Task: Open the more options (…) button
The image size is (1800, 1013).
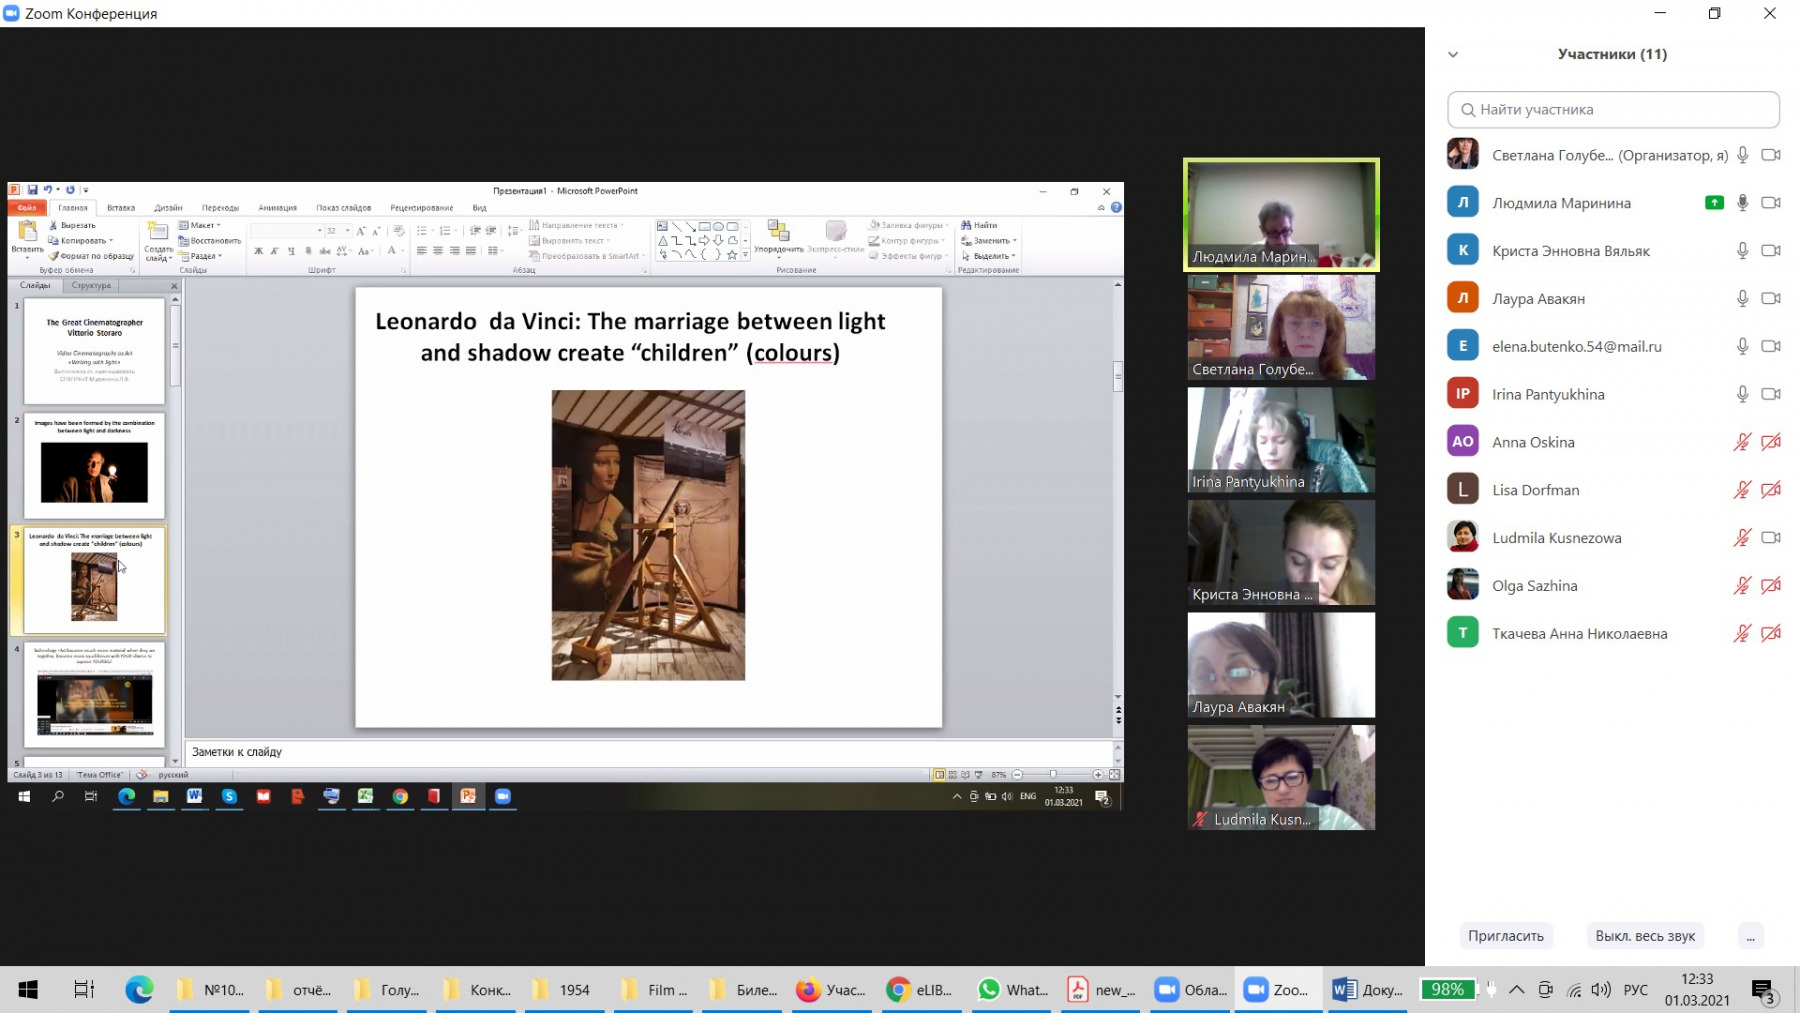Action: (x=1750, y=936)
